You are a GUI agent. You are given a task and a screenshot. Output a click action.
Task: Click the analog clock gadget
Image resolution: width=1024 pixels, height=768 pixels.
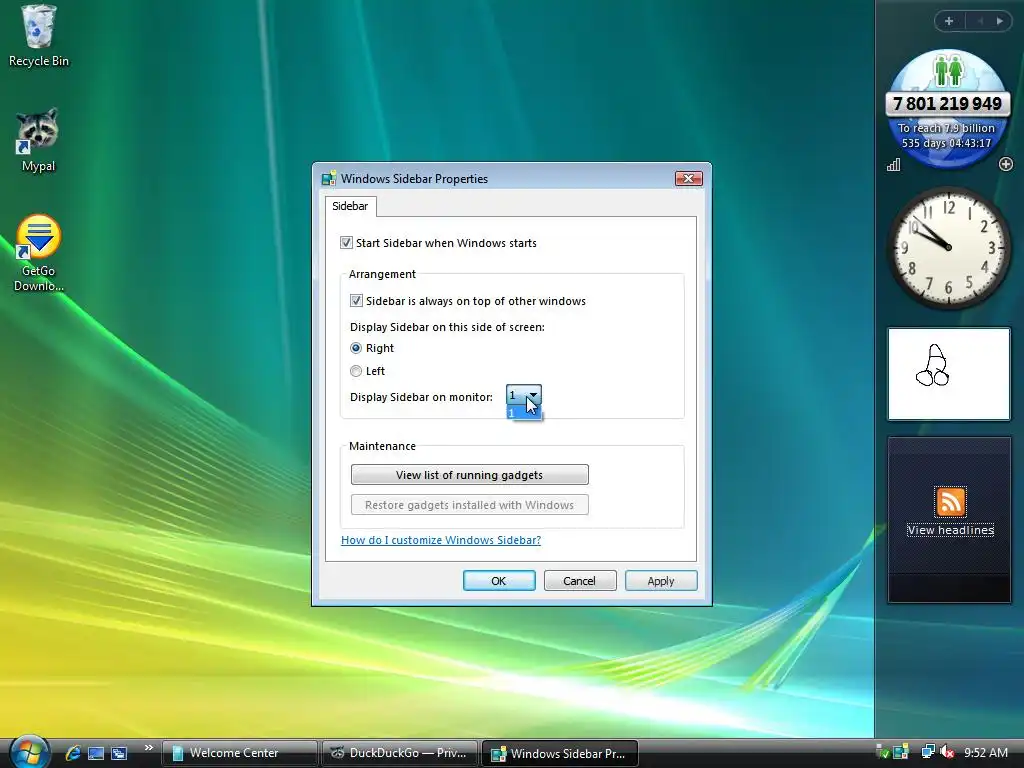pos(948,248)
